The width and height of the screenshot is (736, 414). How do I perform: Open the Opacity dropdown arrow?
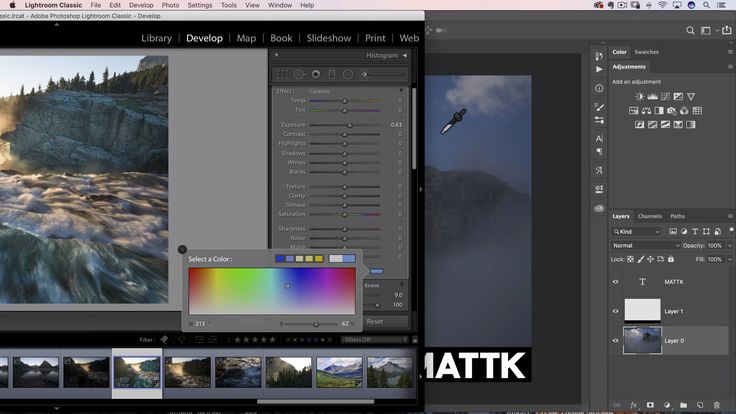pos(729,245)
